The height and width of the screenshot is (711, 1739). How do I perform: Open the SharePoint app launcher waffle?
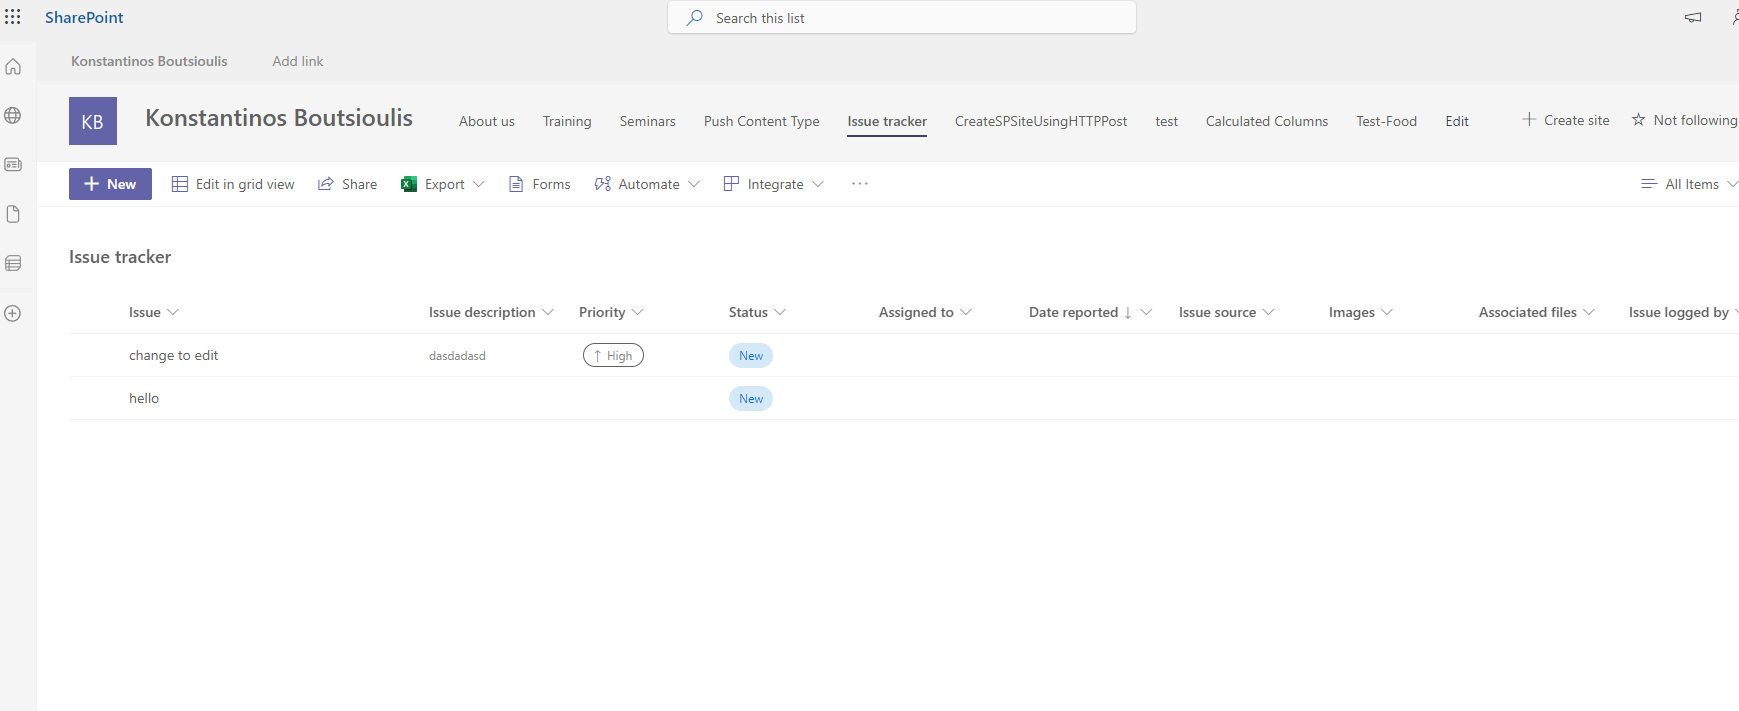[x=13, y=17]
